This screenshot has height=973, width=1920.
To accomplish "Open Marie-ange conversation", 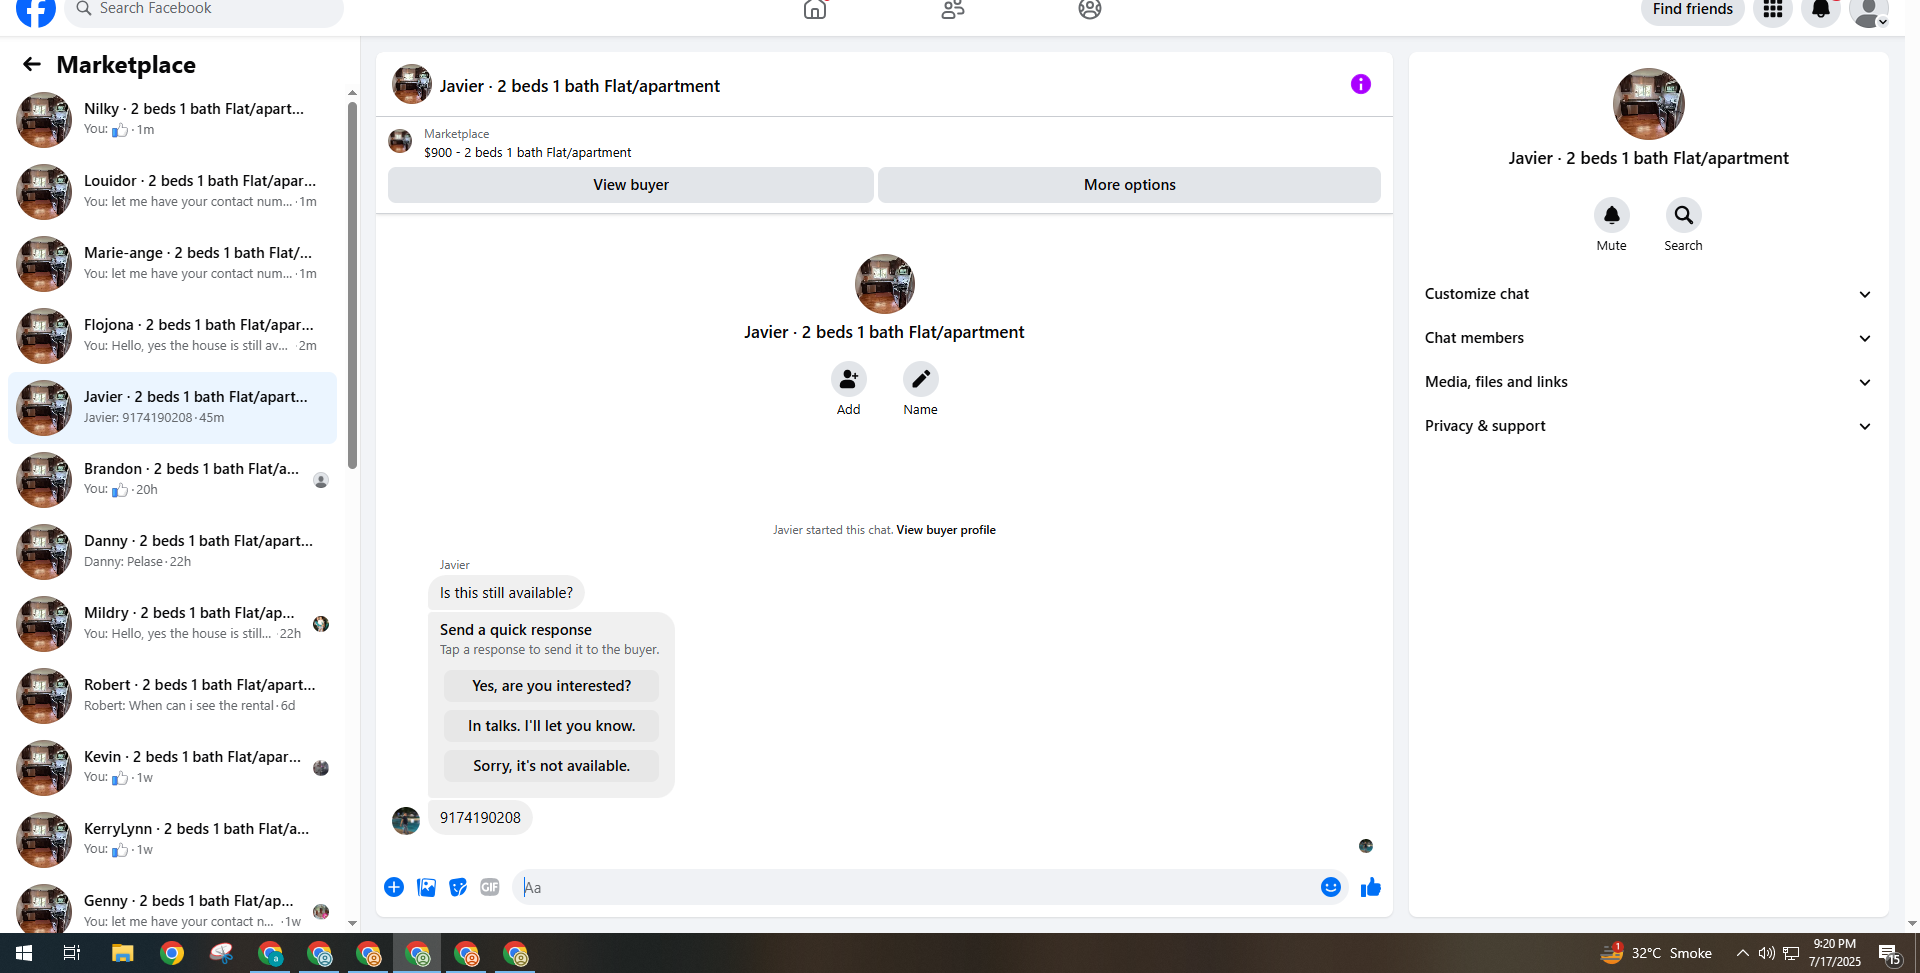I will [x=172, y=263].
